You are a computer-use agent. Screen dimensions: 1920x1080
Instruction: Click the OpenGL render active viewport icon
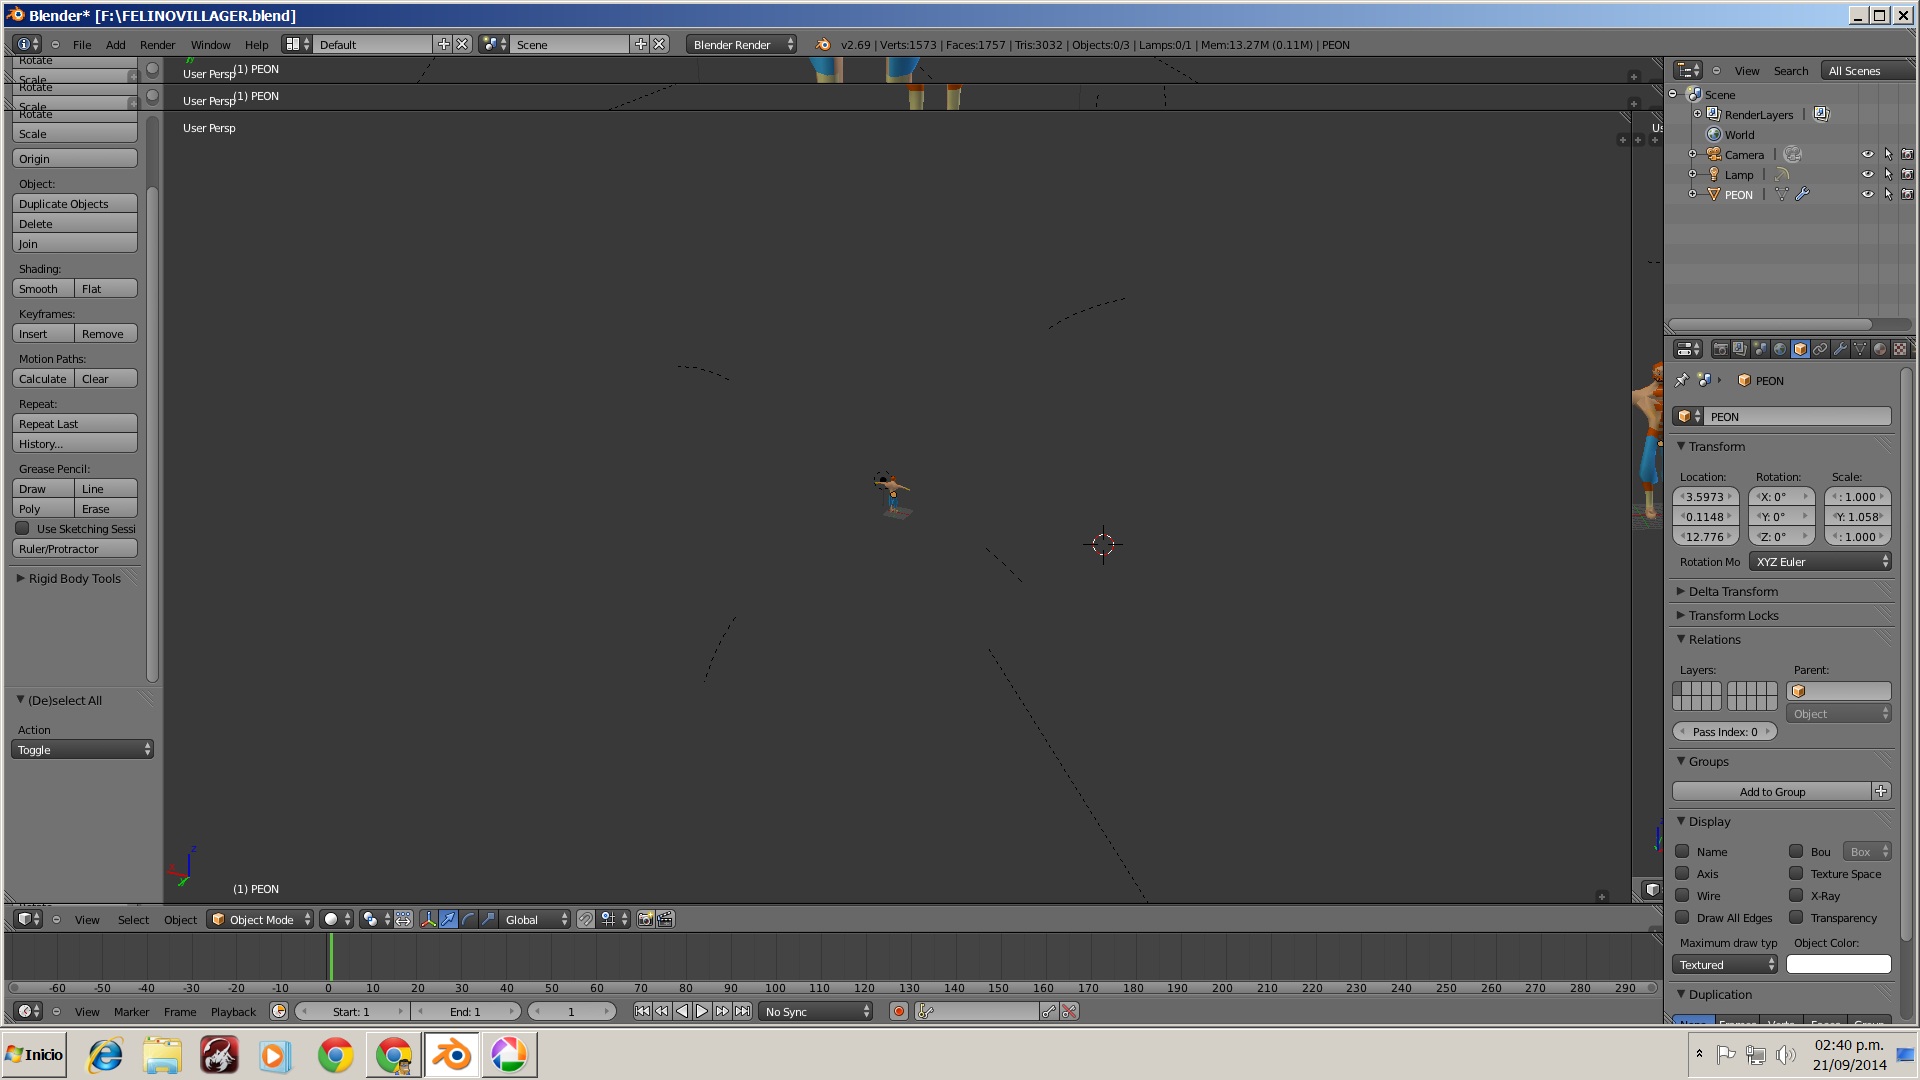(645, 919)
